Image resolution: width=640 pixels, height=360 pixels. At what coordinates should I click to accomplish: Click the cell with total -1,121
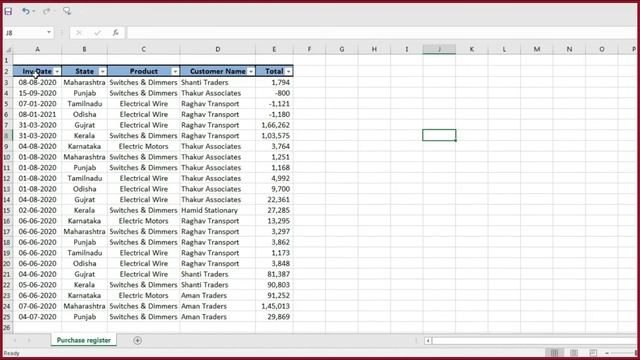coord(274,104)
